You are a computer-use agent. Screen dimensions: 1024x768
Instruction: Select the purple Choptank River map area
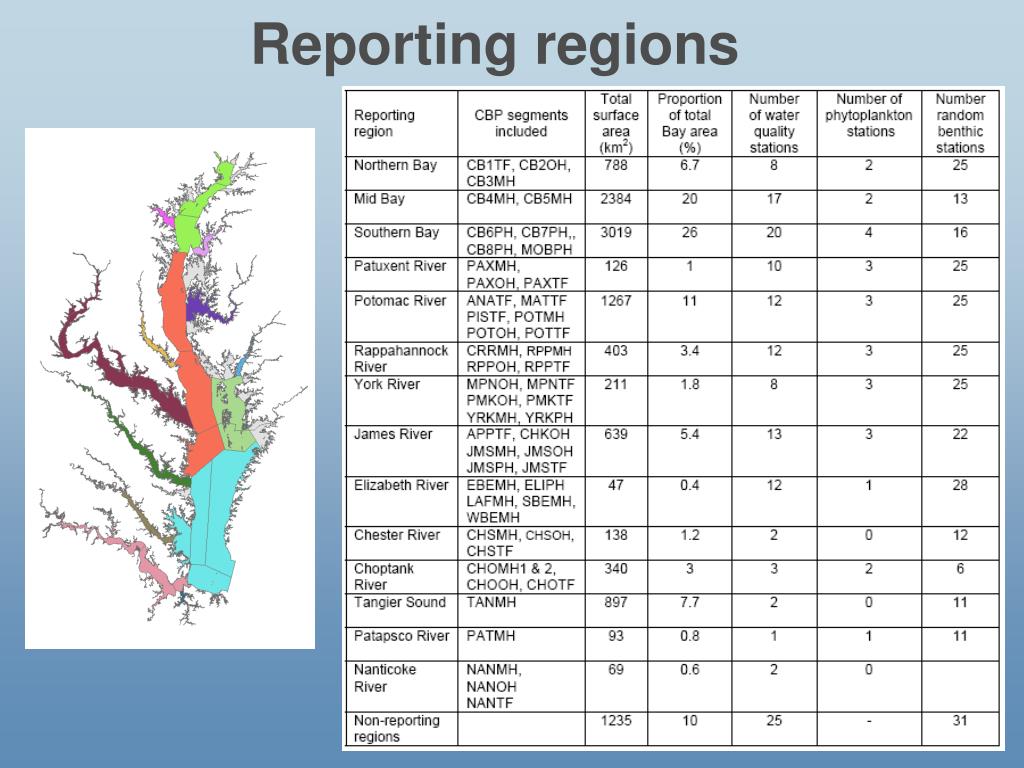(x=200, y=304)
